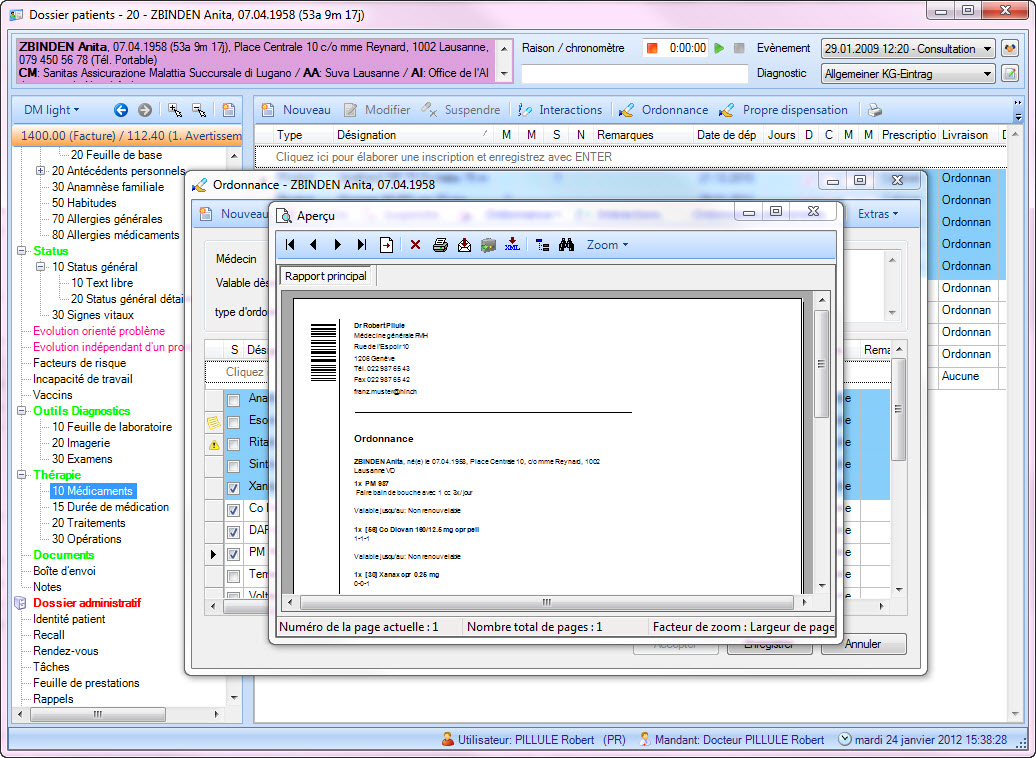Click the printer icon in medication toolbar
Screen dimensions: 1036x758
(x=875, y=110)
